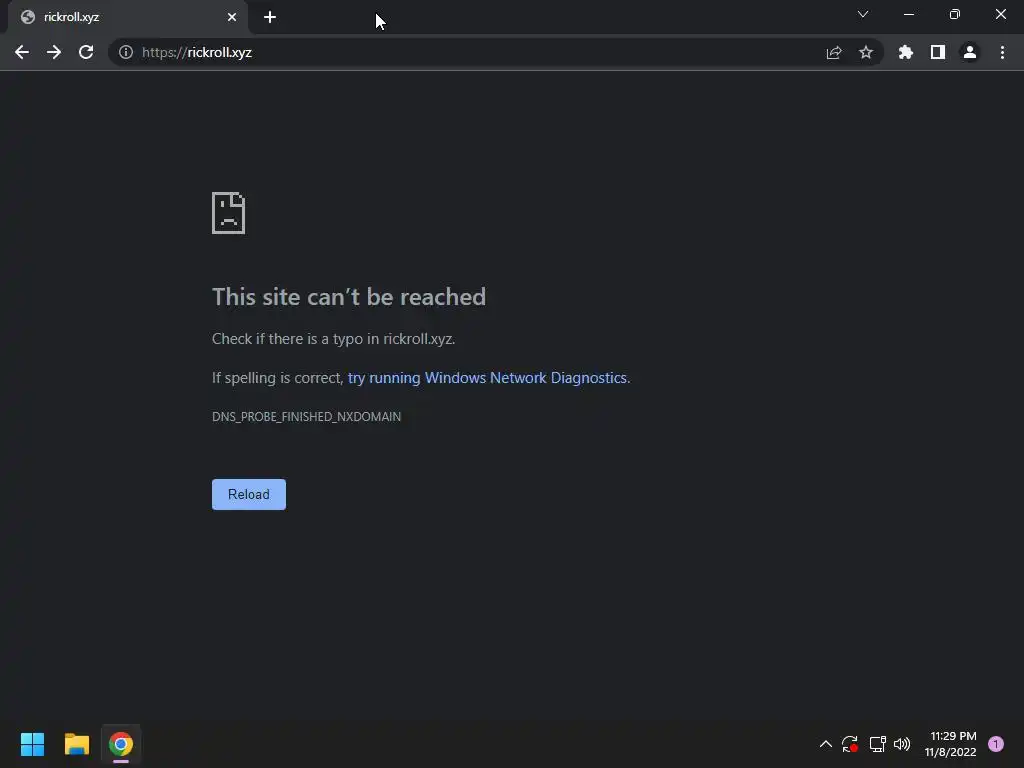Open a new tab with plus button
Viewport: 1024px width, 768px height.
270,17
